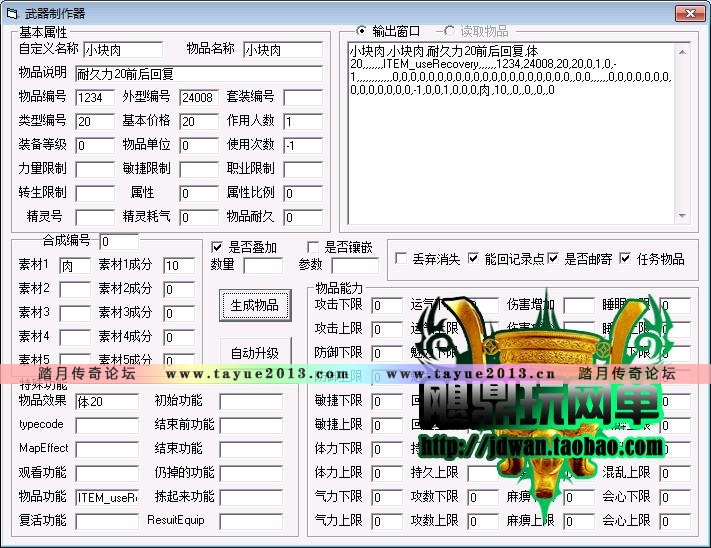The image size is (711, 548).
Task: Click the 自定义名称 input field
Action: coord(122,49)
